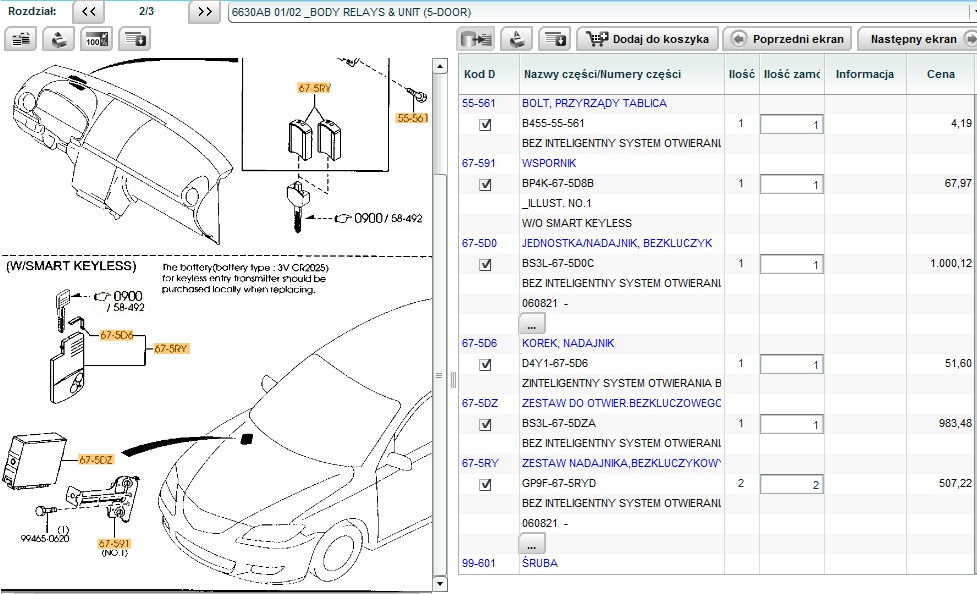
Task: Click order quantity field for B455-55-561
Action: [791, 124]
